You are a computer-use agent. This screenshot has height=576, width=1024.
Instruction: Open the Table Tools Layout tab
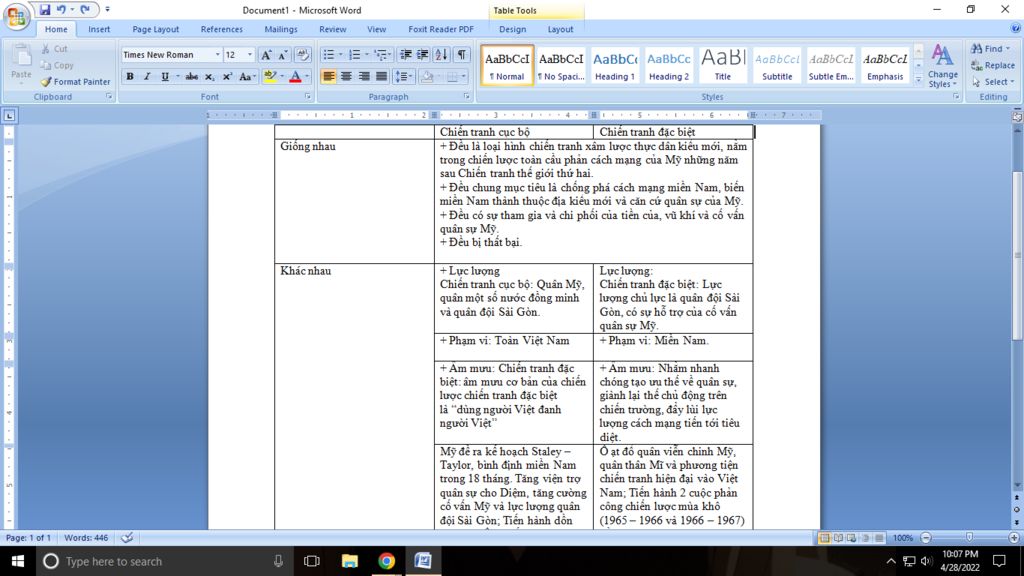click(560, 29)
